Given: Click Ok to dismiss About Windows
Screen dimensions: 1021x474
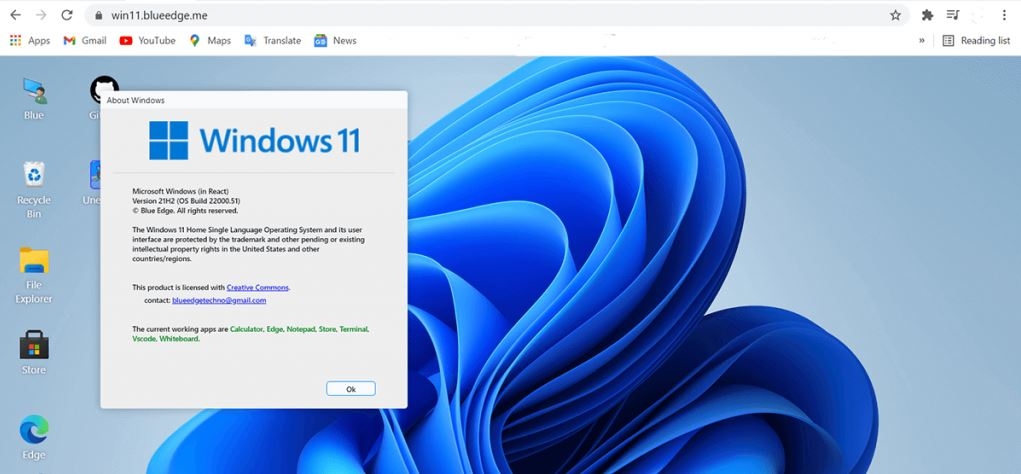Looking at the screenshot, I should 350,389.
